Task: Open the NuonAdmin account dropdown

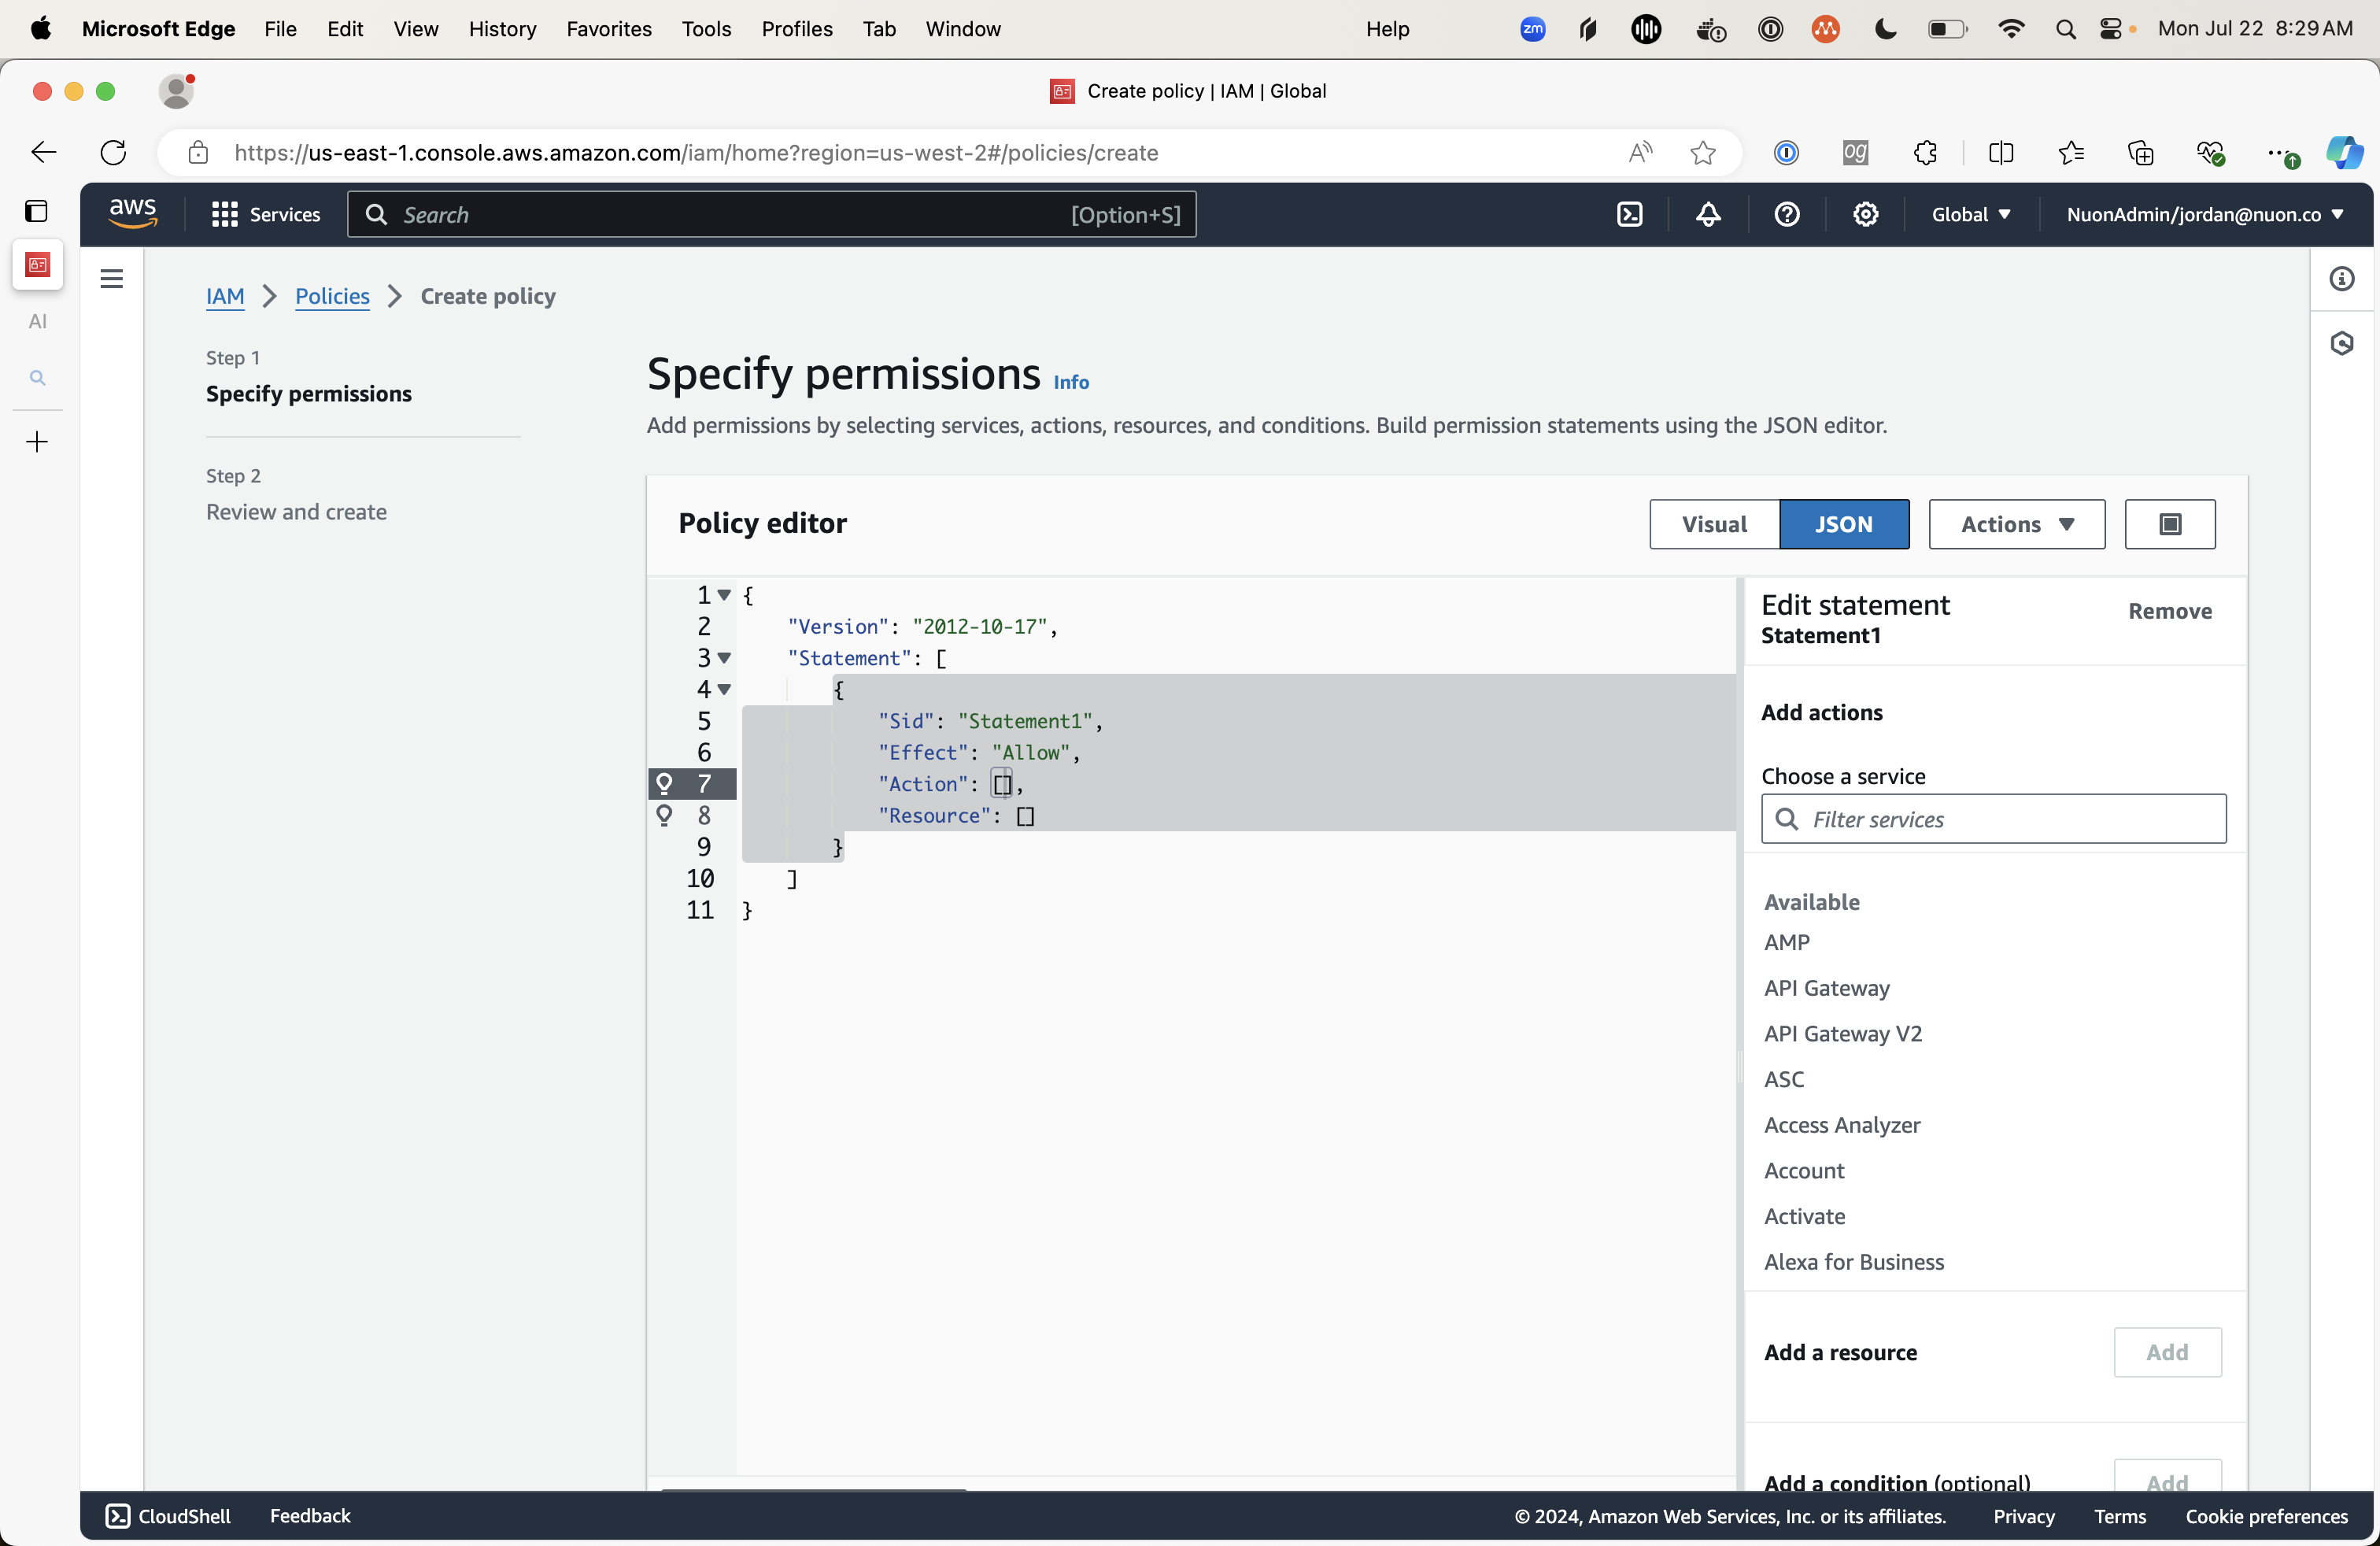Action: (x=2204, y=214)
